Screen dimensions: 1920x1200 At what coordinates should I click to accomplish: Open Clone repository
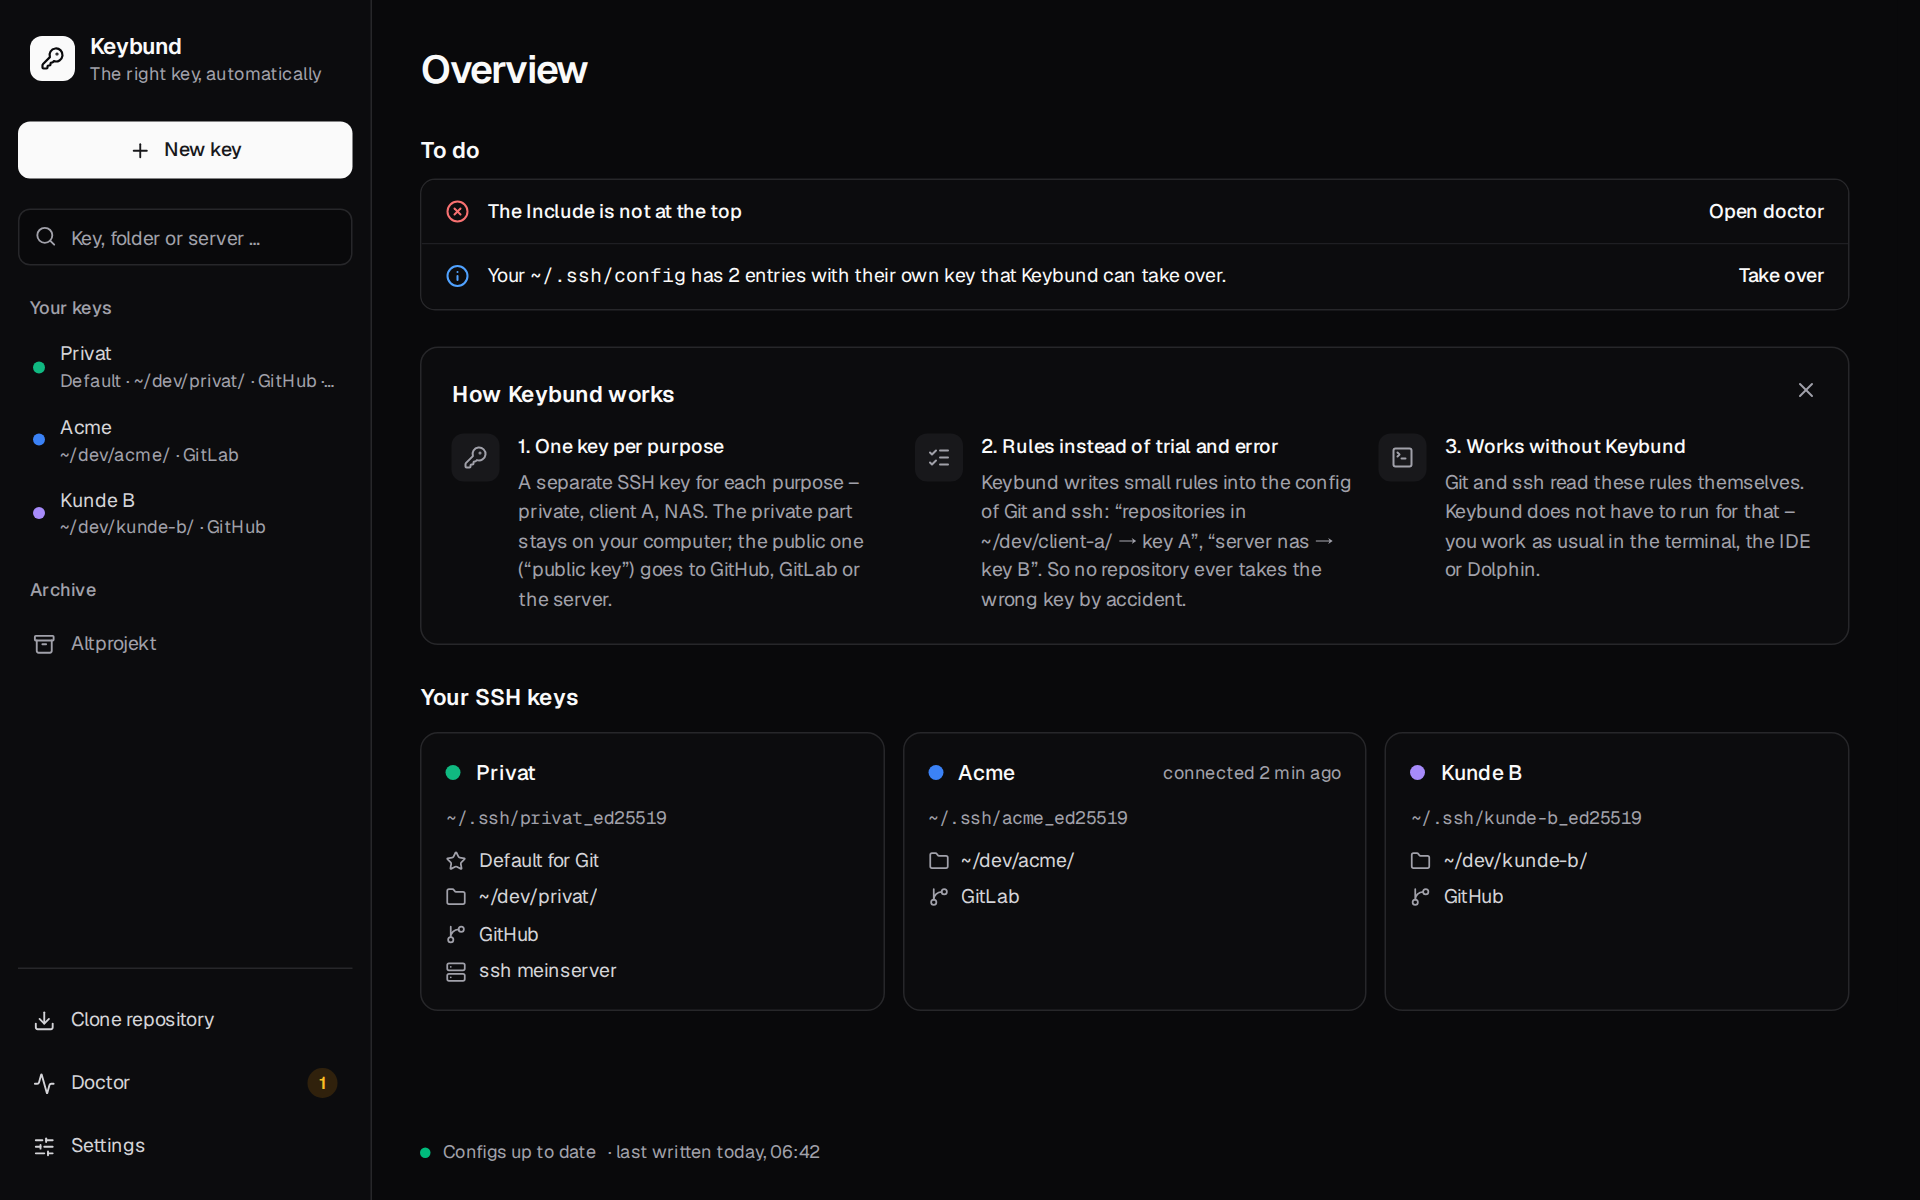point(185,1020)
